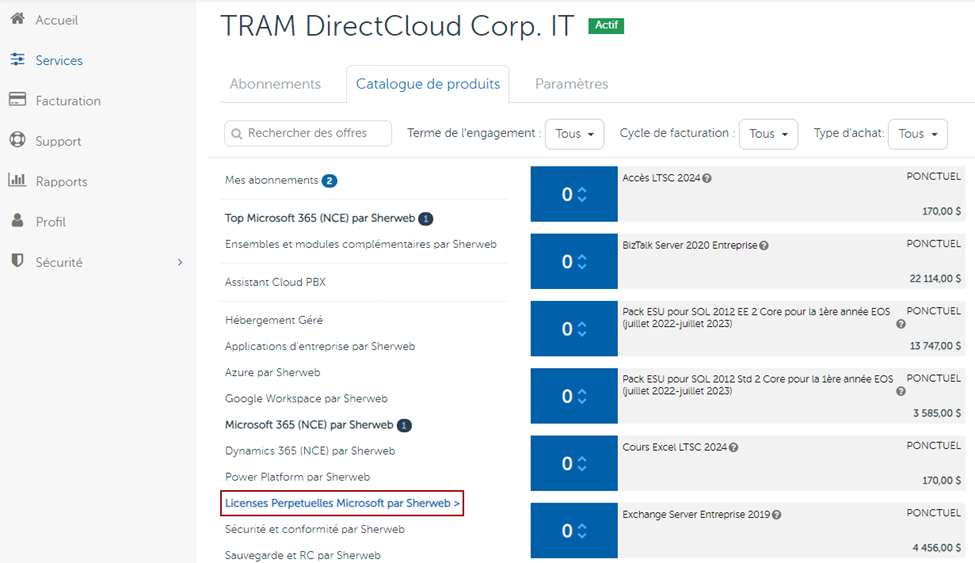Adjust quantity stepper for Exchange Server Entreprise 2019
Viewport: 975px width, 563px height.
click(x=582, y=531)
